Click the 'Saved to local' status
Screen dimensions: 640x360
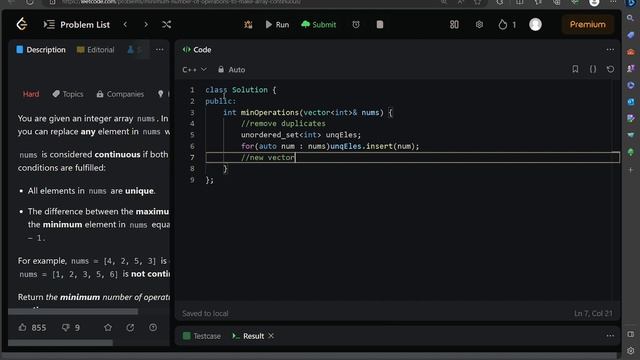[205, 313]
